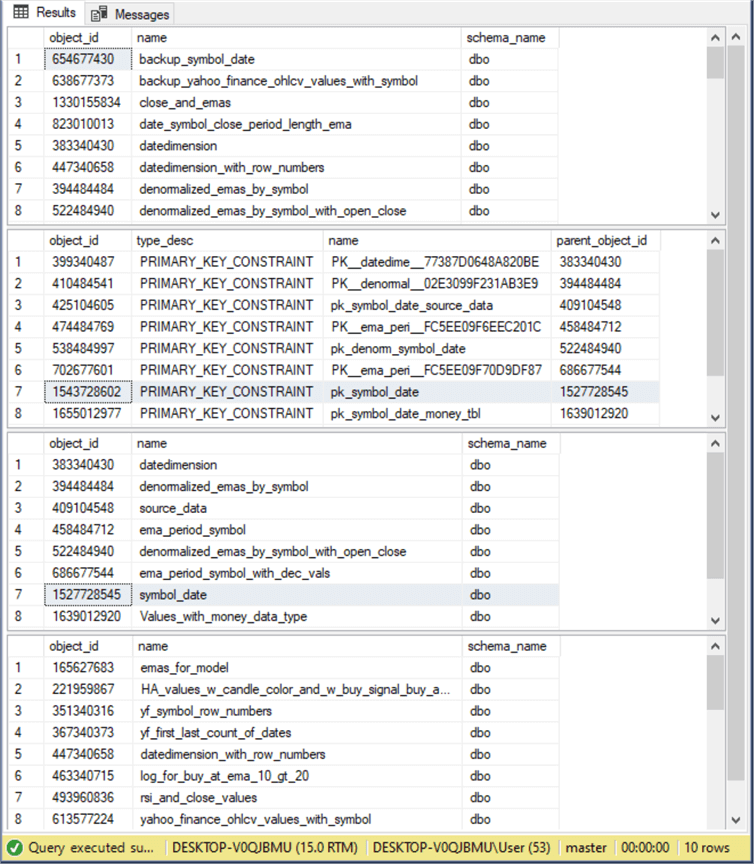Select ema_period_symbol_with_dec_vals cell

297,573
